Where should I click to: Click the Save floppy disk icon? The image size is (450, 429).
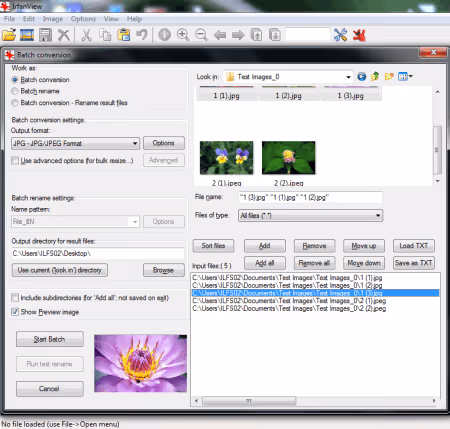[45, 35]
